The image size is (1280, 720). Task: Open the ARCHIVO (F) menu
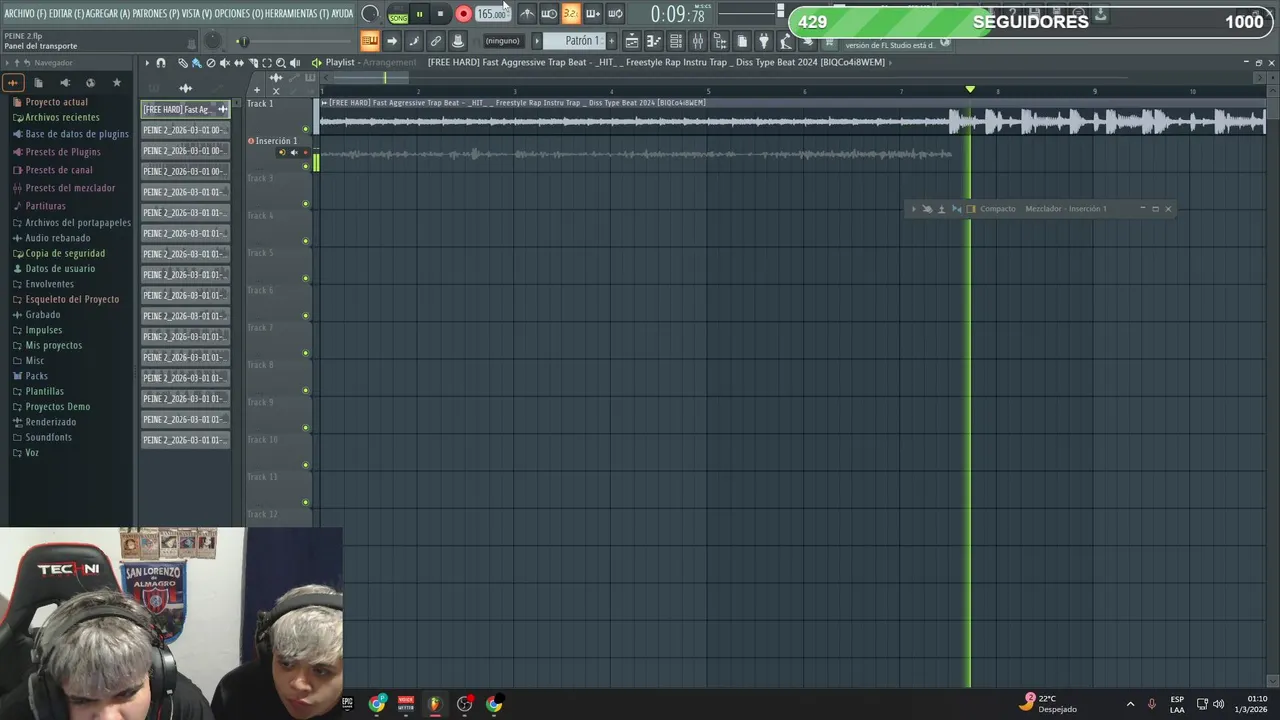coord(25,14)
